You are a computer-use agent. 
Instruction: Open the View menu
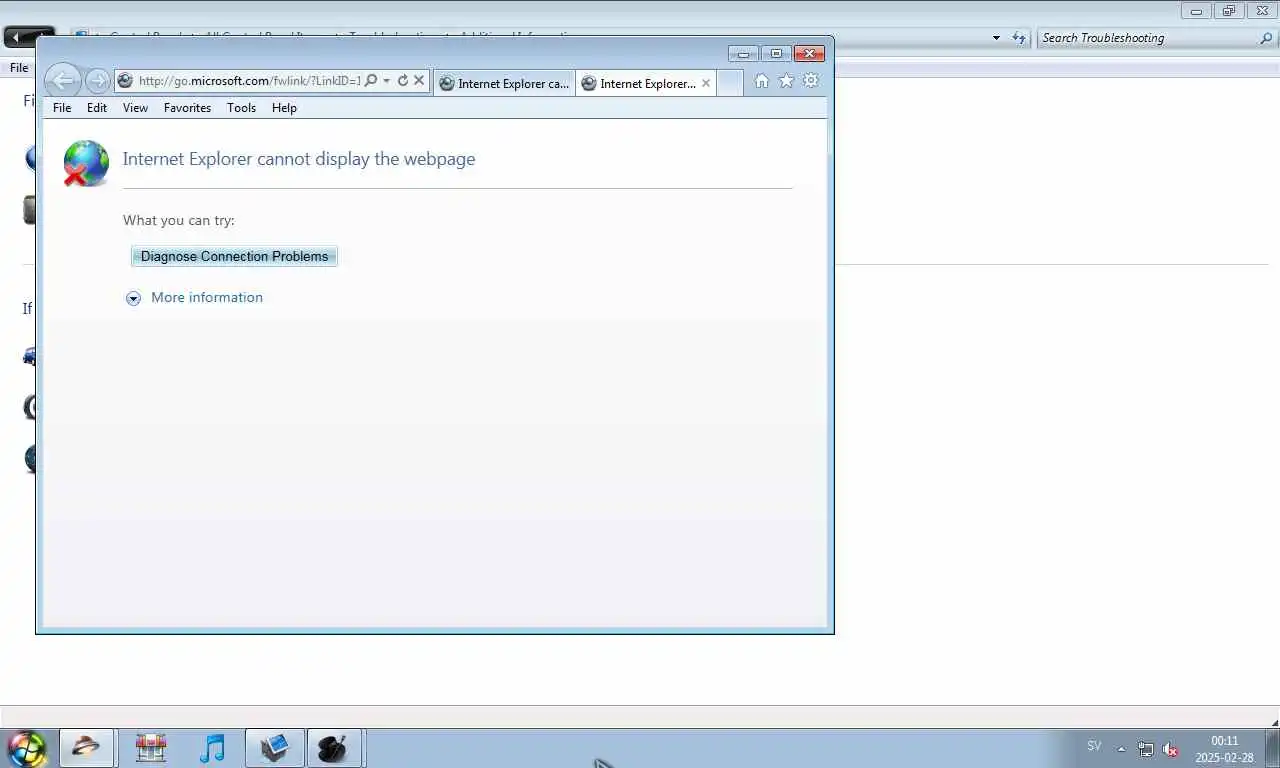point(135,108)
